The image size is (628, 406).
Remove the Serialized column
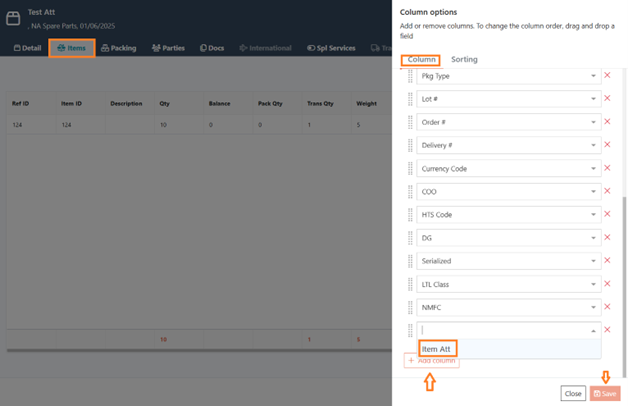(x=607, y=260)
